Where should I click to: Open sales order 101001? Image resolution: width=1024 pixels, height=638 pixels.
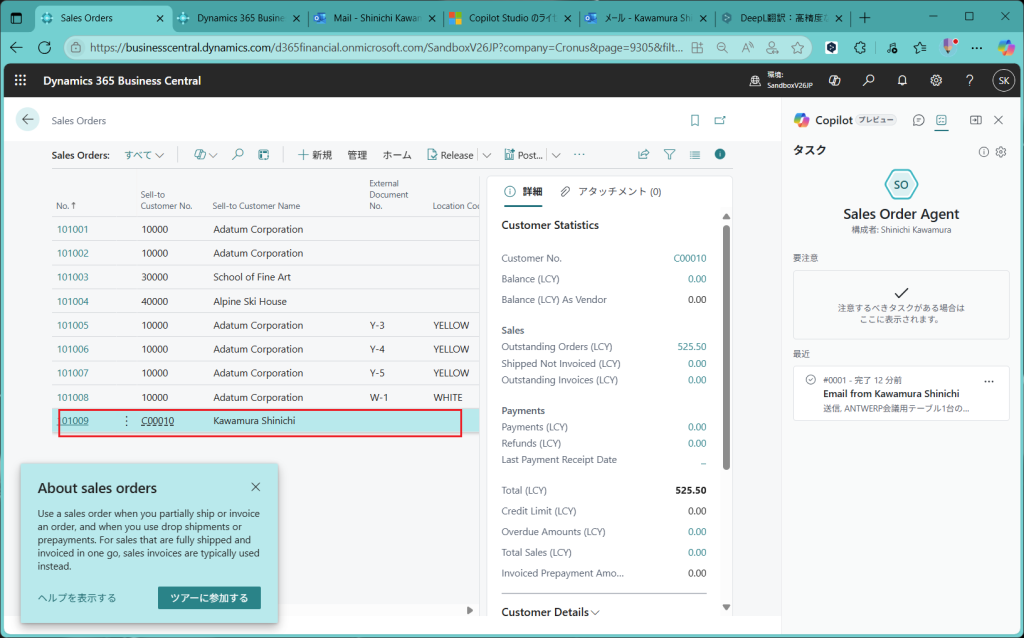[x=72, y=229]
